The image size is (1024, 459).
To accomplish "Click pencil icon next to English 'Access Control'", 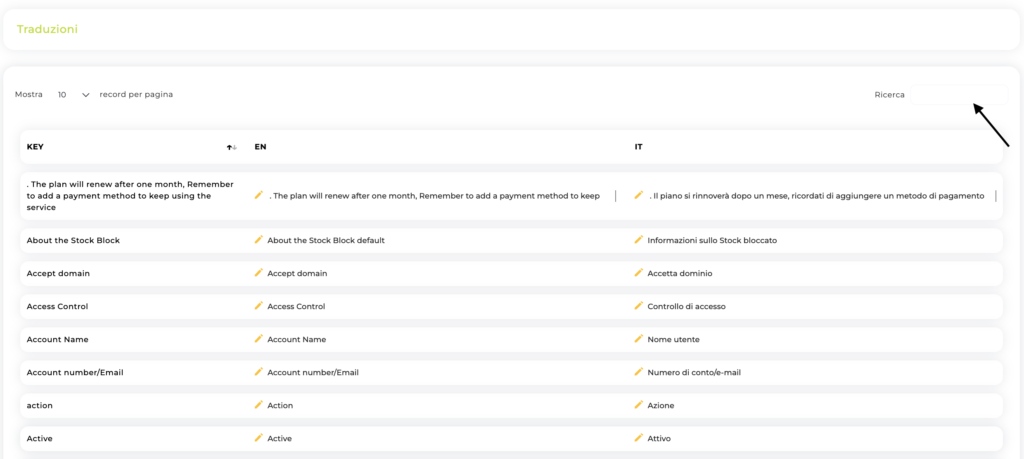I will pyautogui.click(x=259, y=306).
